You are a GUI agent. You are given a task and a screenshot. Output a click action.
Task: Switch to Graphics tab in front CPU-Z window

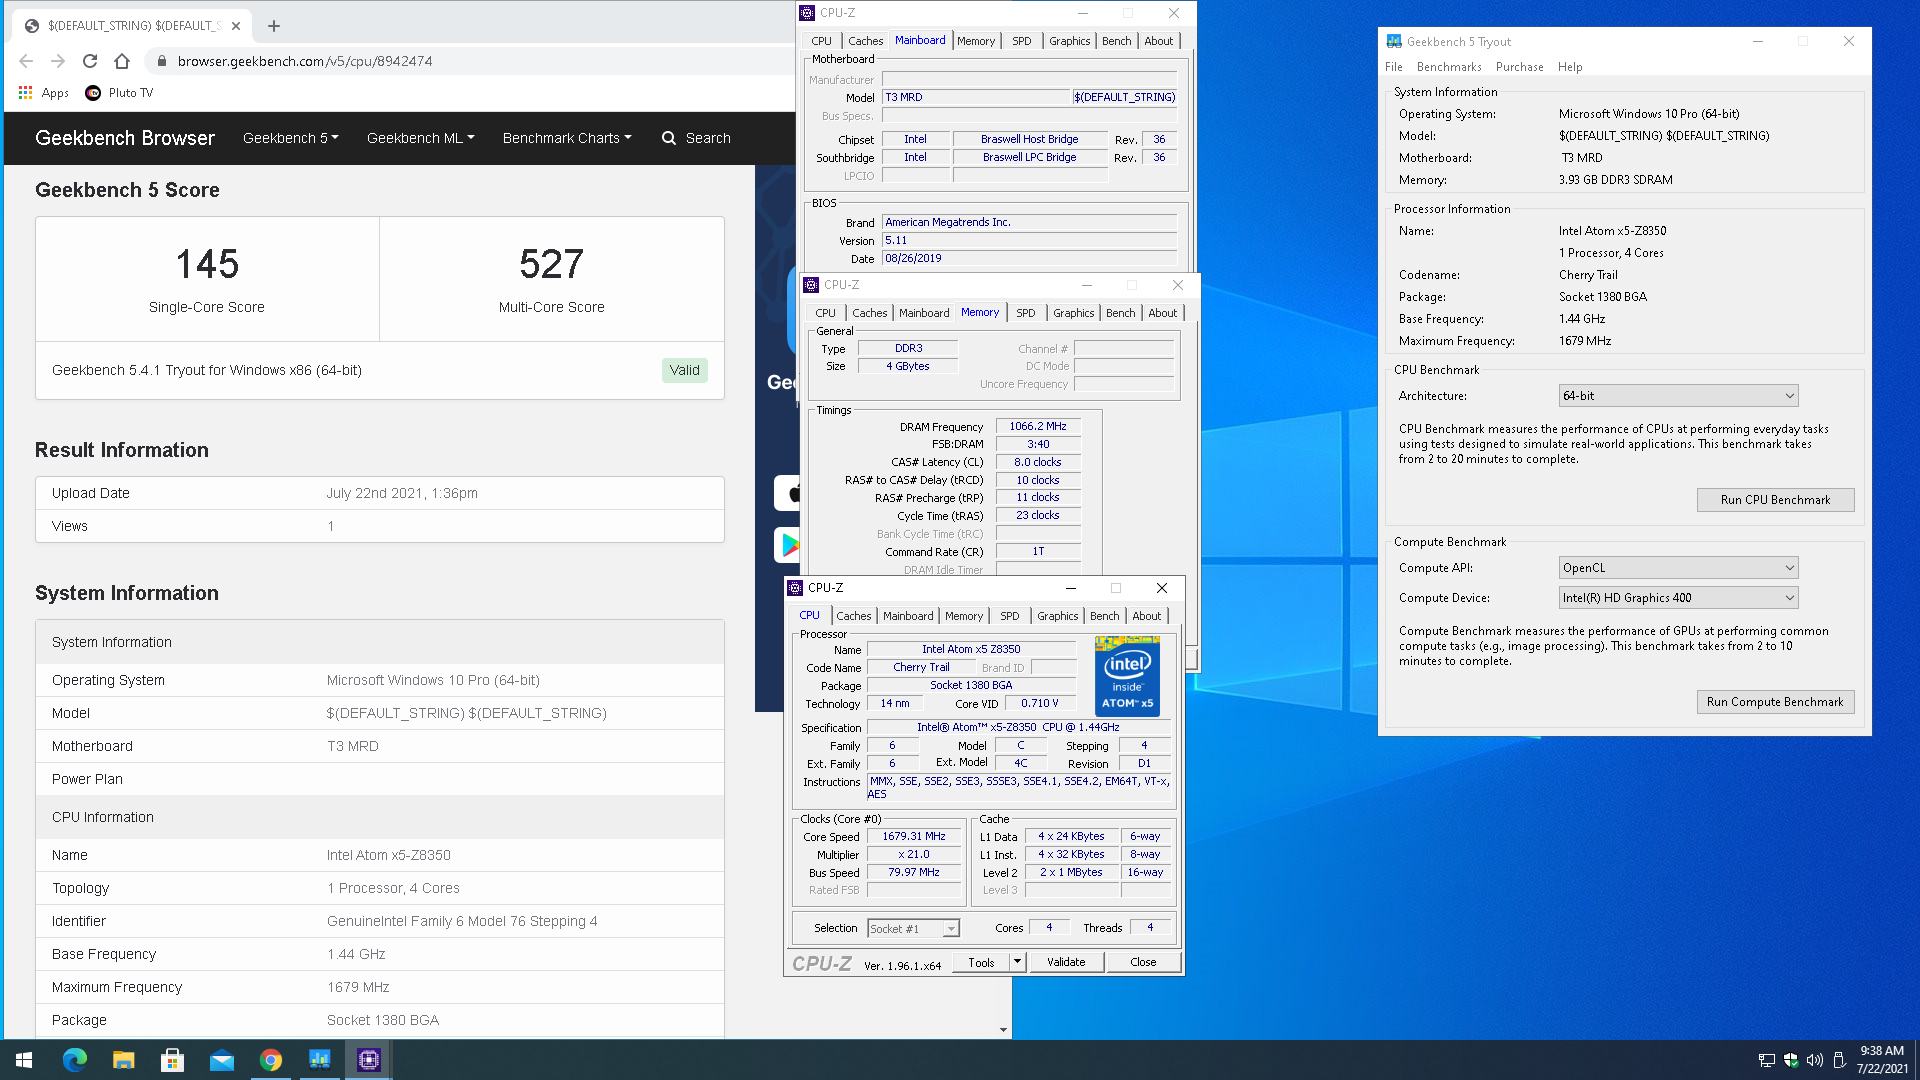(1057, 616)
